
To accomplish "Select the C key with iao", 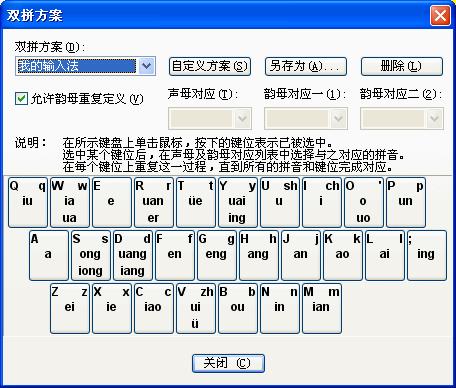I will 154,308.
